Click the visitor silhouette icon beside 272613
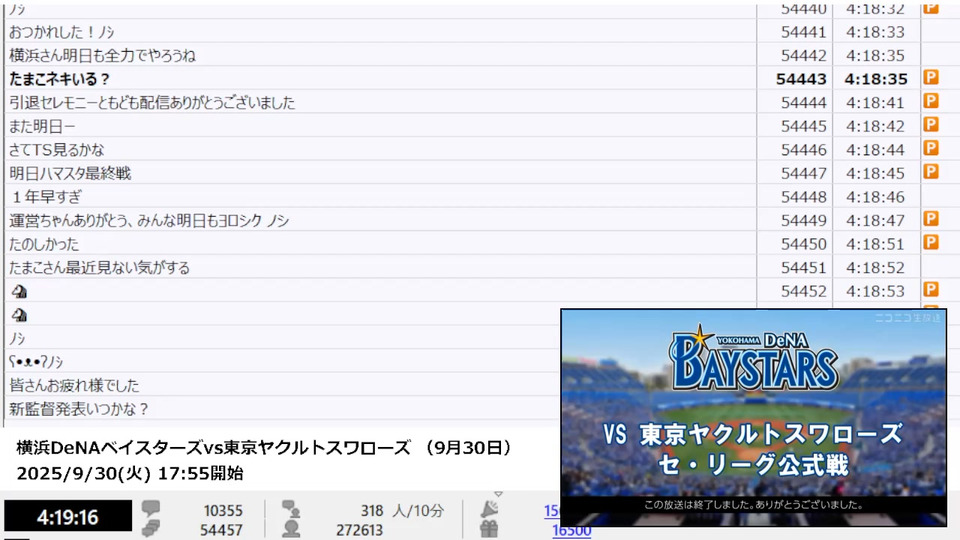 coord(291,528)
